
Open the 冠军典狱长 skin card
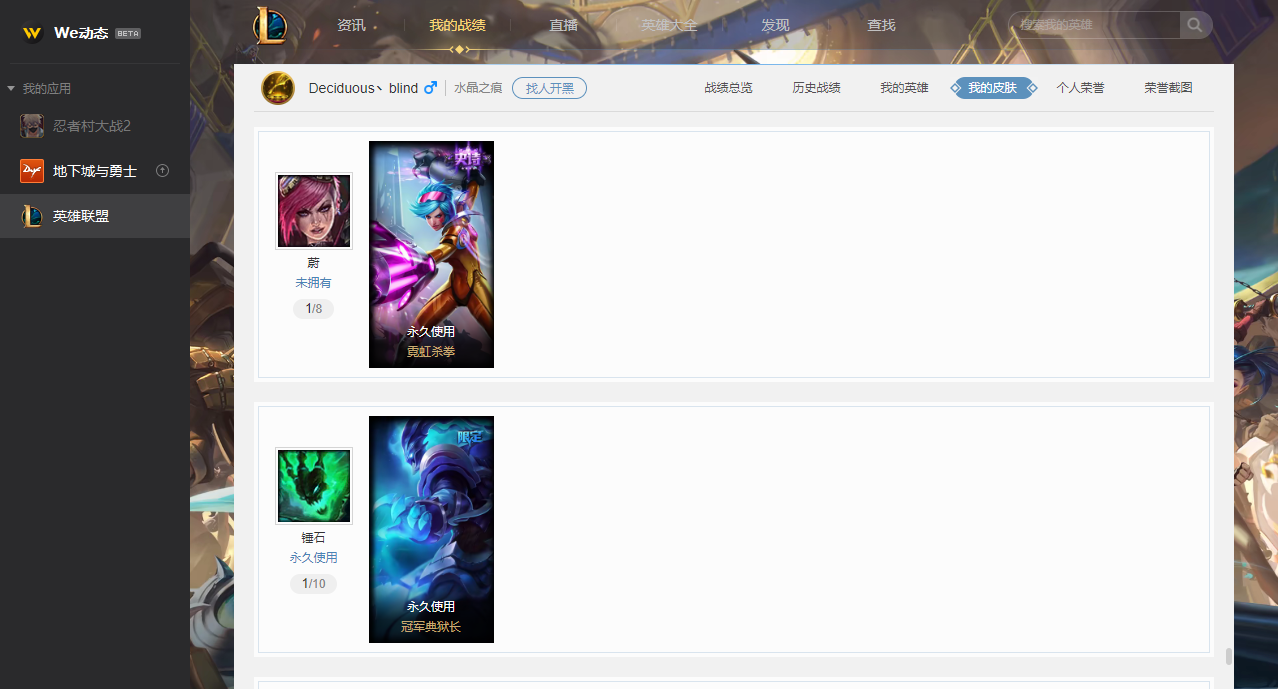(431, 529)
